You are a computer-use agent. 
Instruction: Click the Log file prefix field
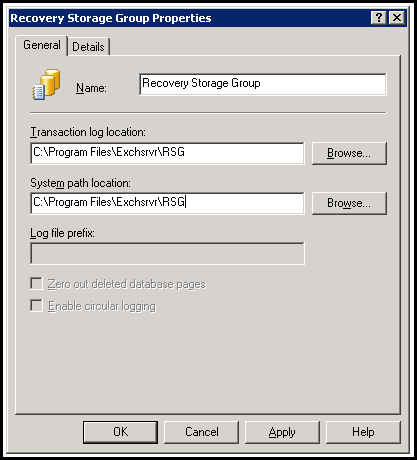point(167,253)
